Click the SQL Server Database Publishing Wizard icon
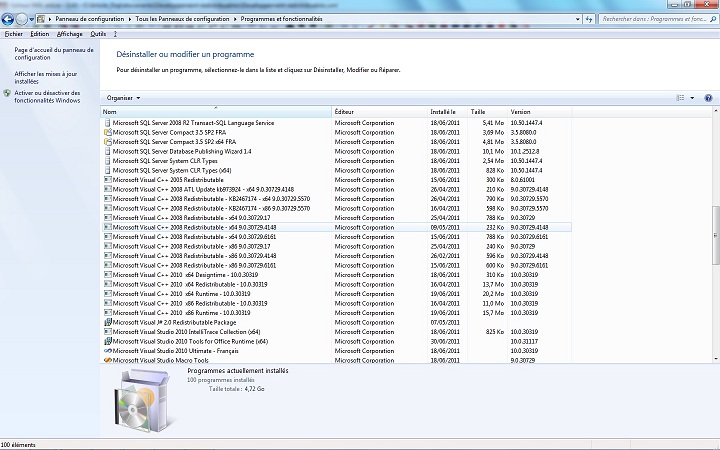Viewport: 720px width, 450px height. point(107,151)
